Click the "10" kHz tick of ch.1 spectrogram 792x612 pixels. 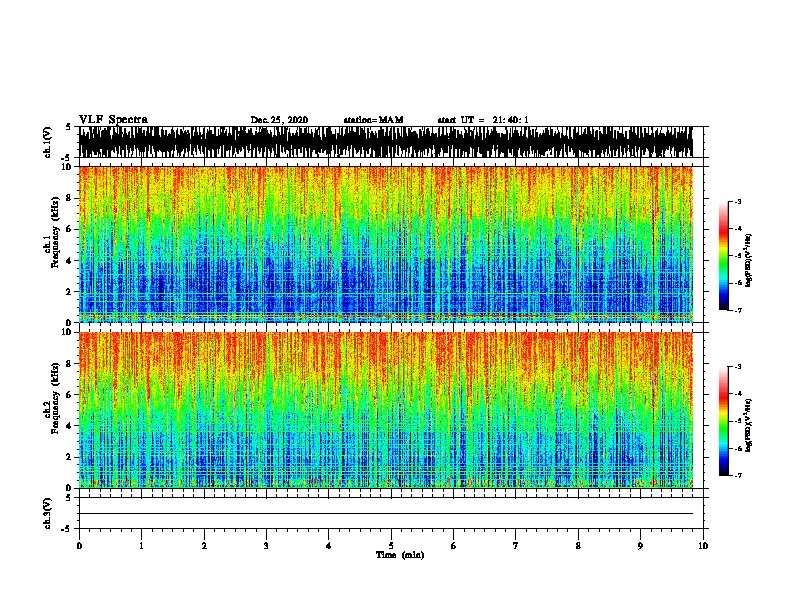coord(67,167)
